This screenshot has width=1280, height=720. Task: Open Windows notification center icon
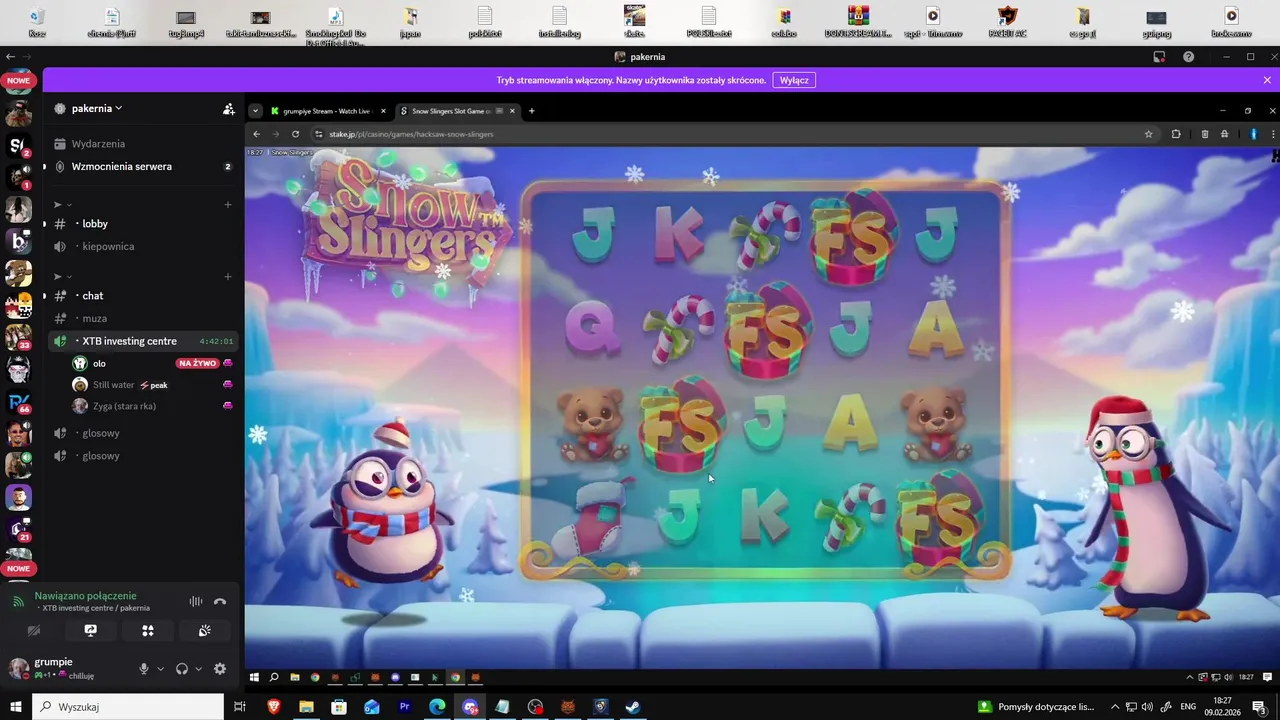point(1259,707)
